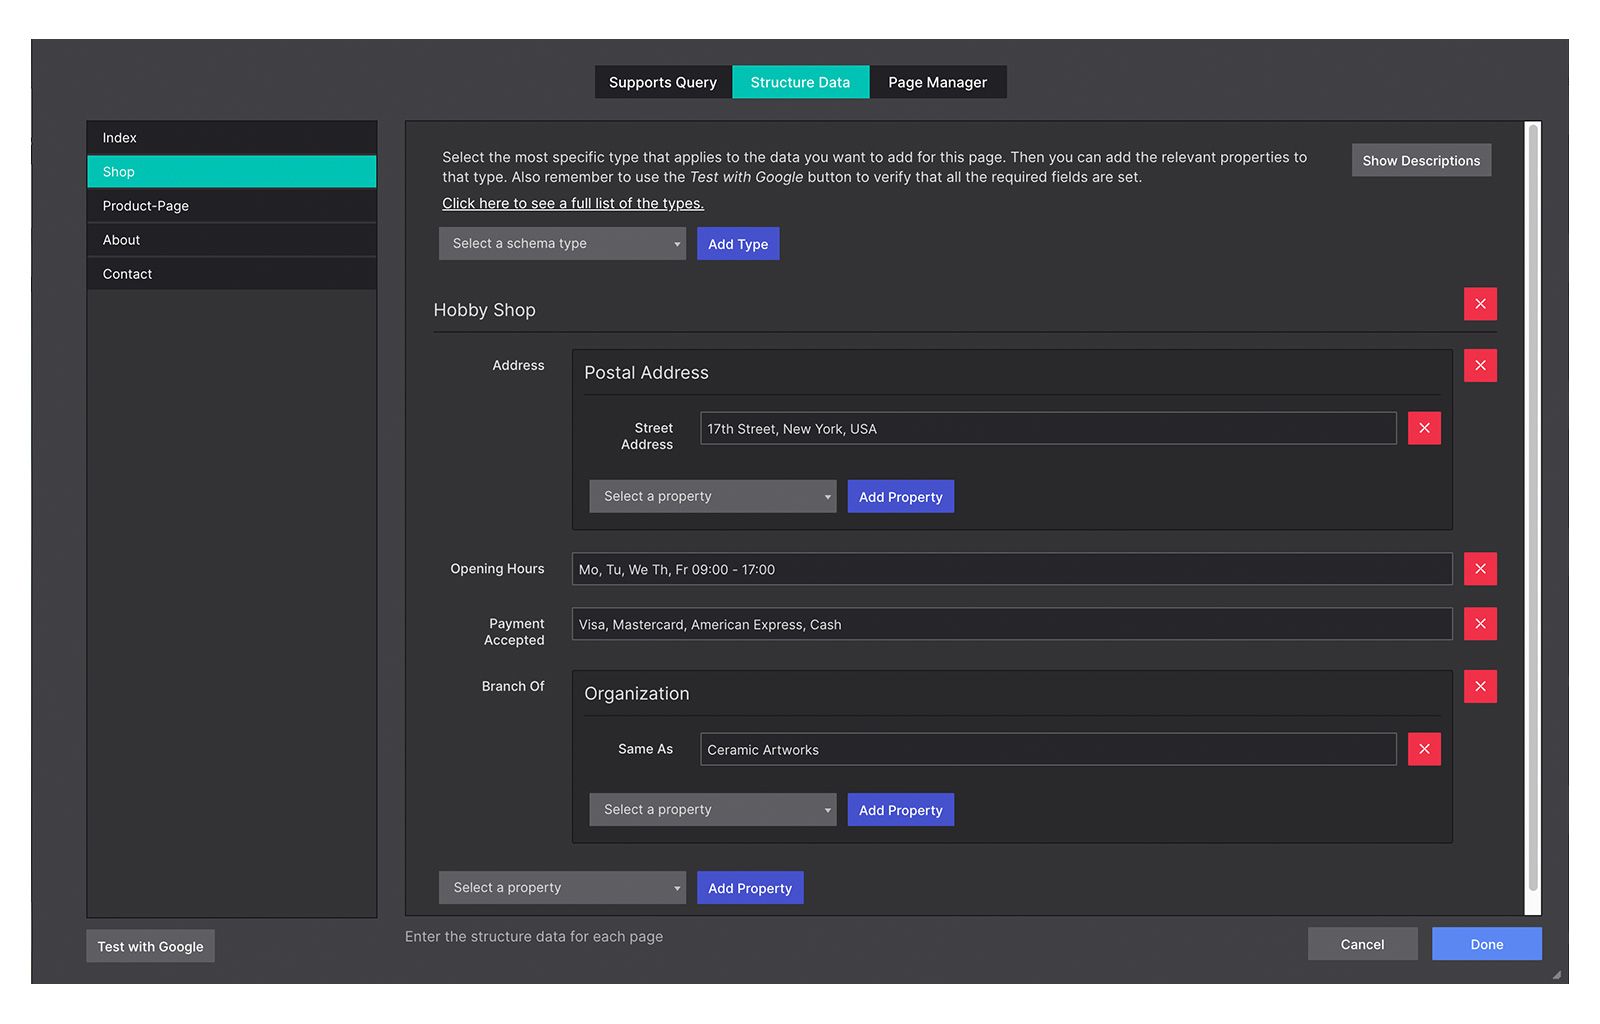This screenshot has width=1600, height=1024.
Task: Expand the property dropdown under Street Address
Action: (x=712, y=496)
